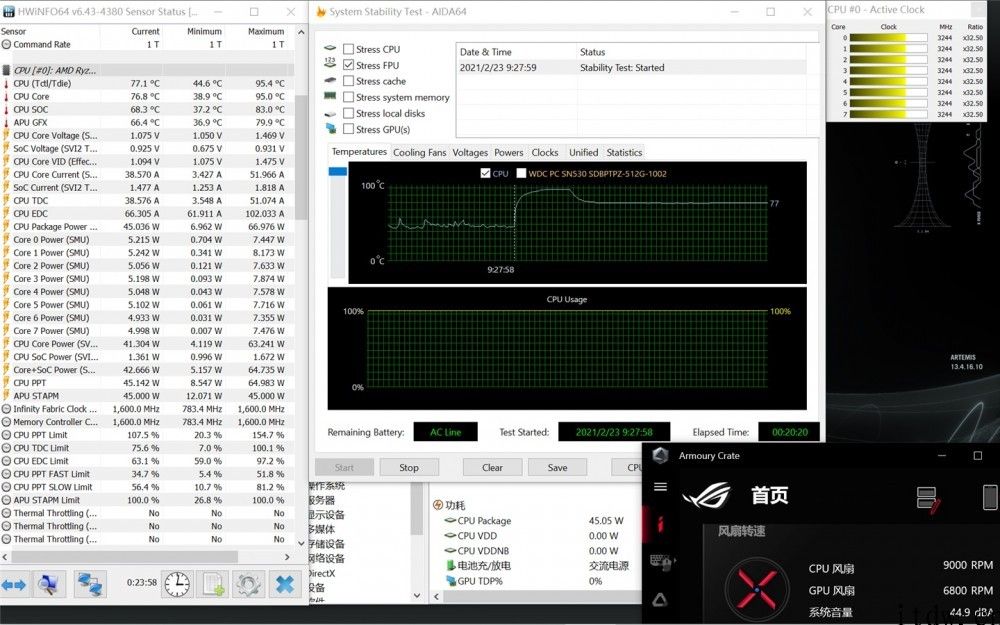Uncheck the Stress FPU checkbox
This screenshot has height=625, width=1000.
pos(348,65)
